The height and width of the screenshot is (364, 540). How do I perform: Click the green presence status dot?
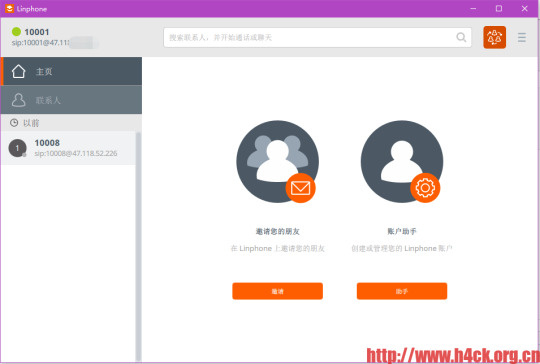pos(16,32)
